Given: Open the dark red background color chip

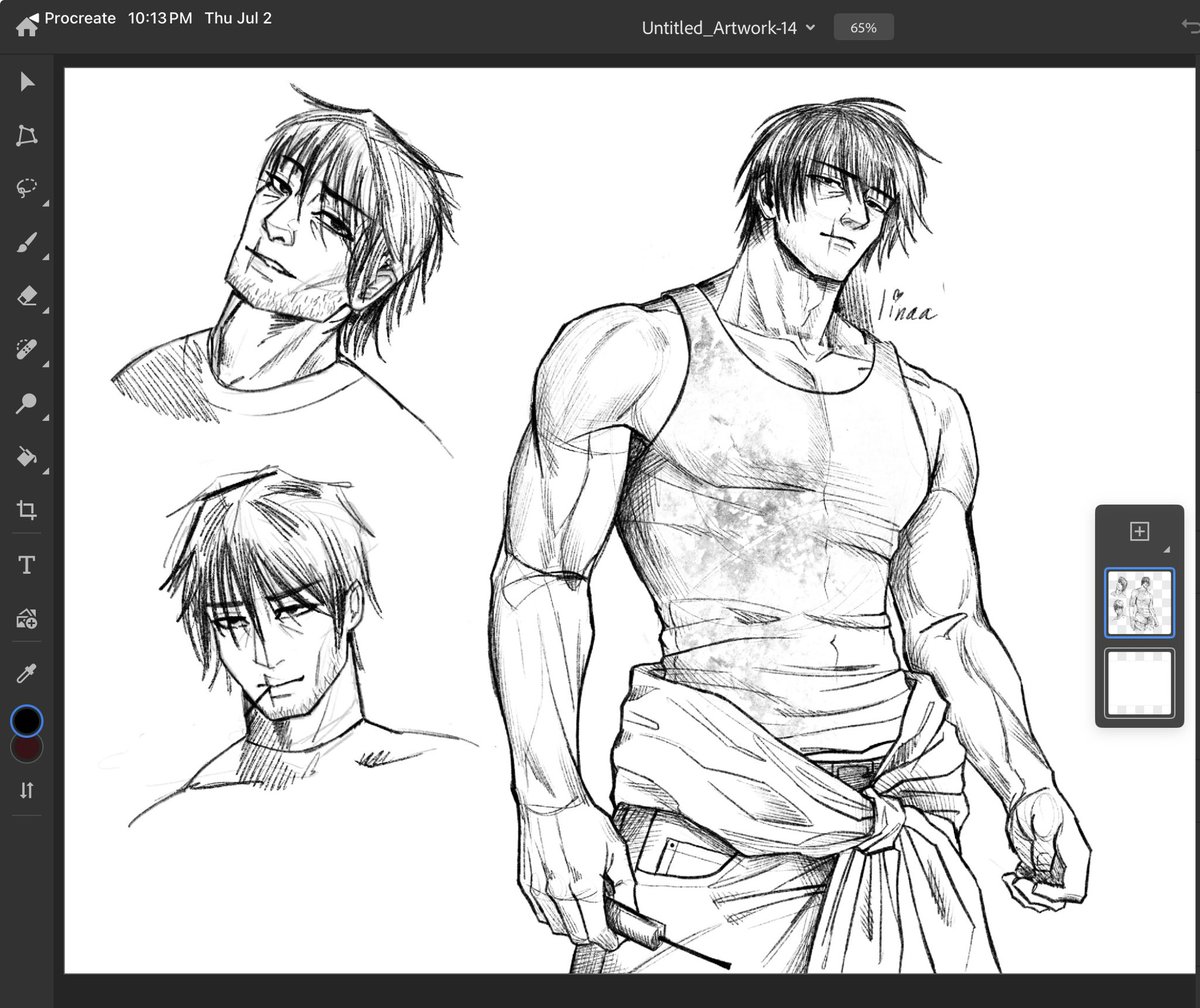Looking at the screenshot, I should tap(27, 749).
